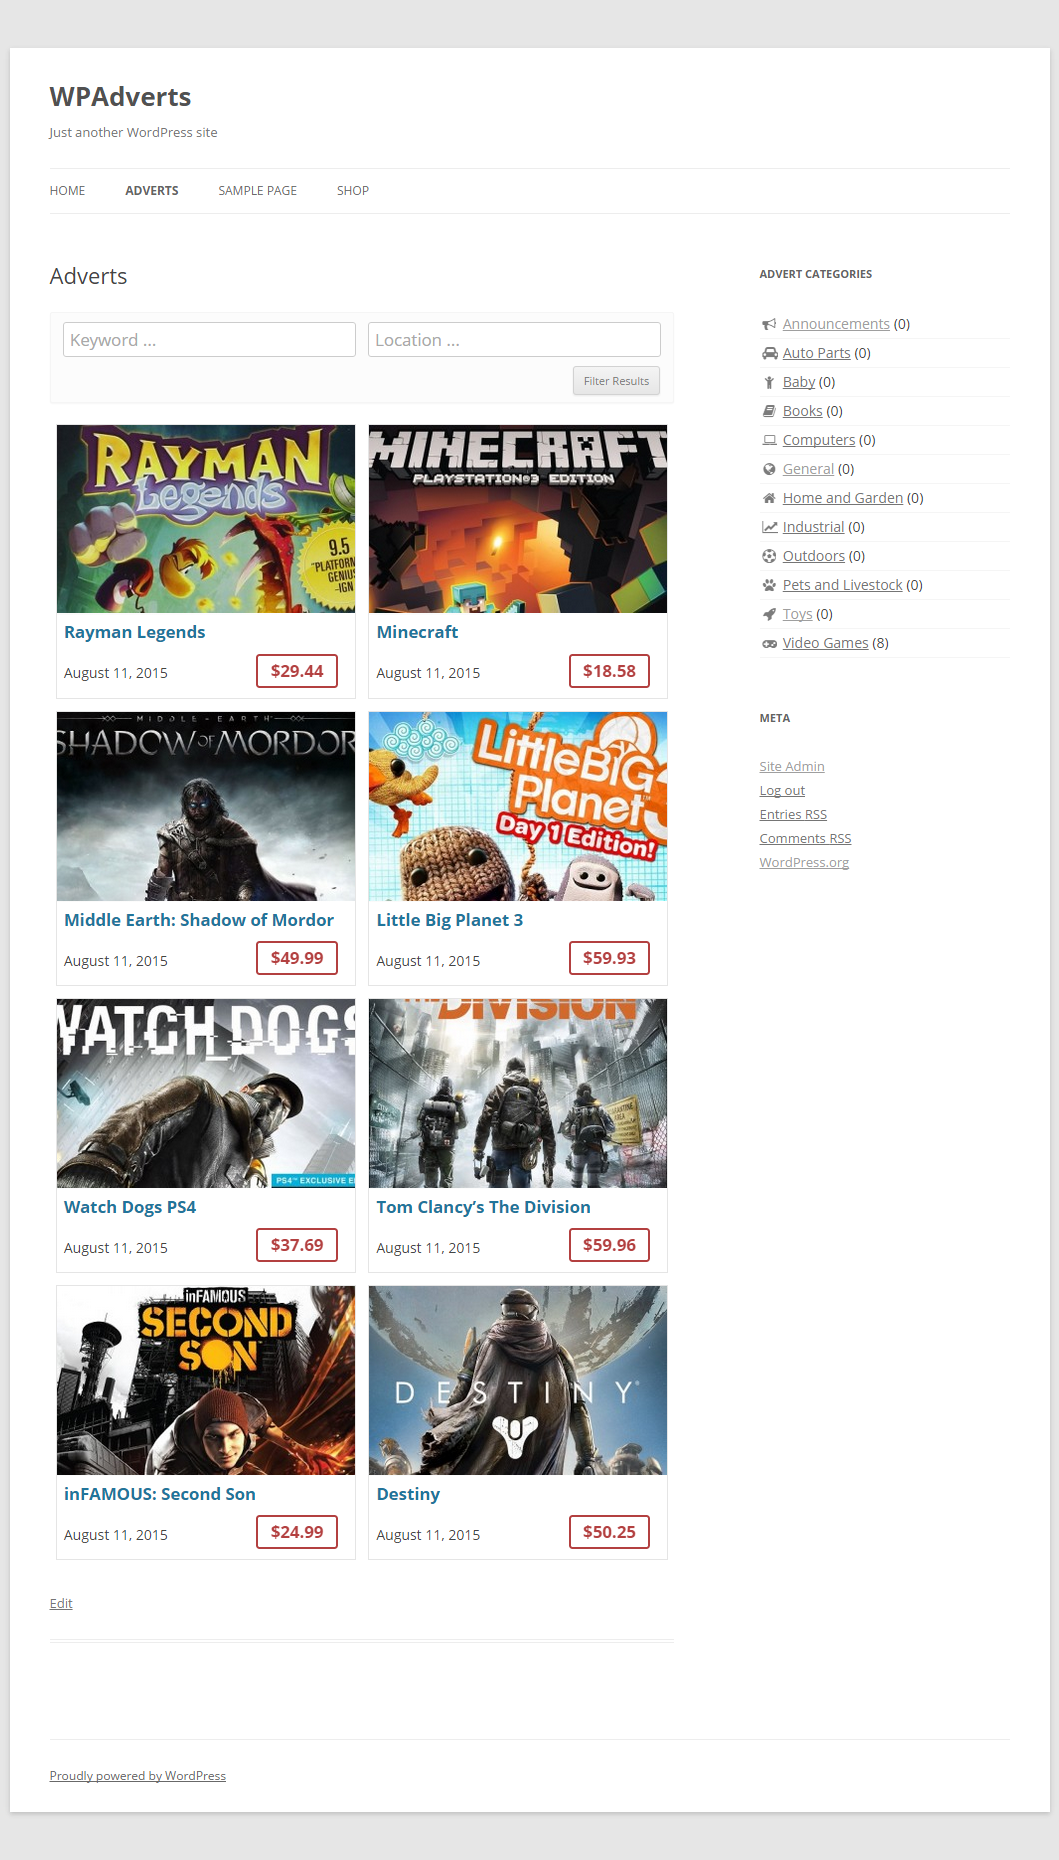Click the $37.69 price tag

click(x=297, y=1245)
